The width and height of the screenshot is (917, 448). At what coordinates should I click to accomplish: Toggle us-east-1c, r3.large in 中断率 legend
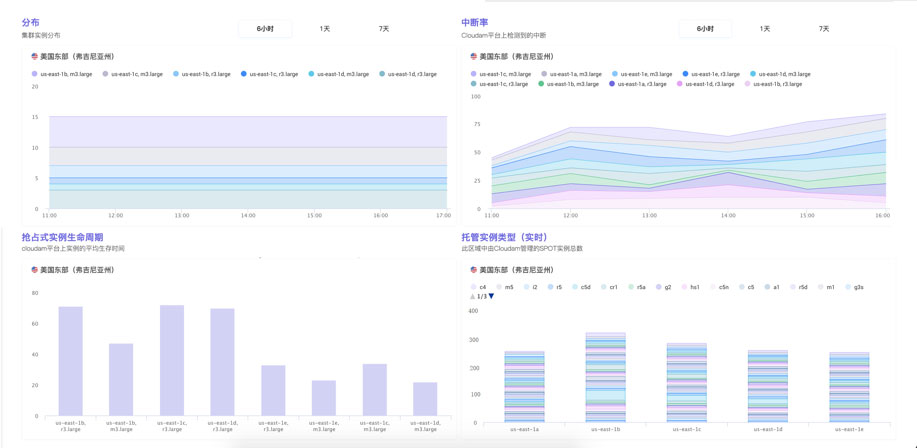tap(501, 84)
